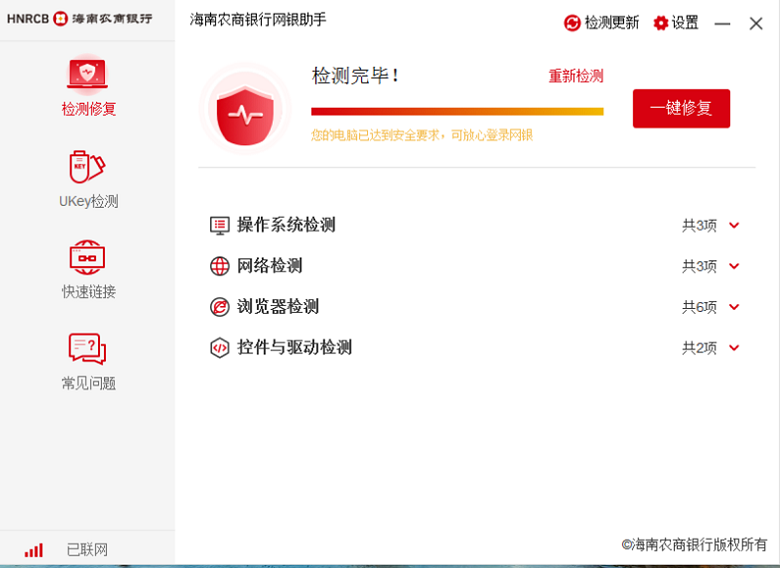Viewport: 780px width, 568px height.
Task: Click the 网络检测 row title
Action: point(270,266)
